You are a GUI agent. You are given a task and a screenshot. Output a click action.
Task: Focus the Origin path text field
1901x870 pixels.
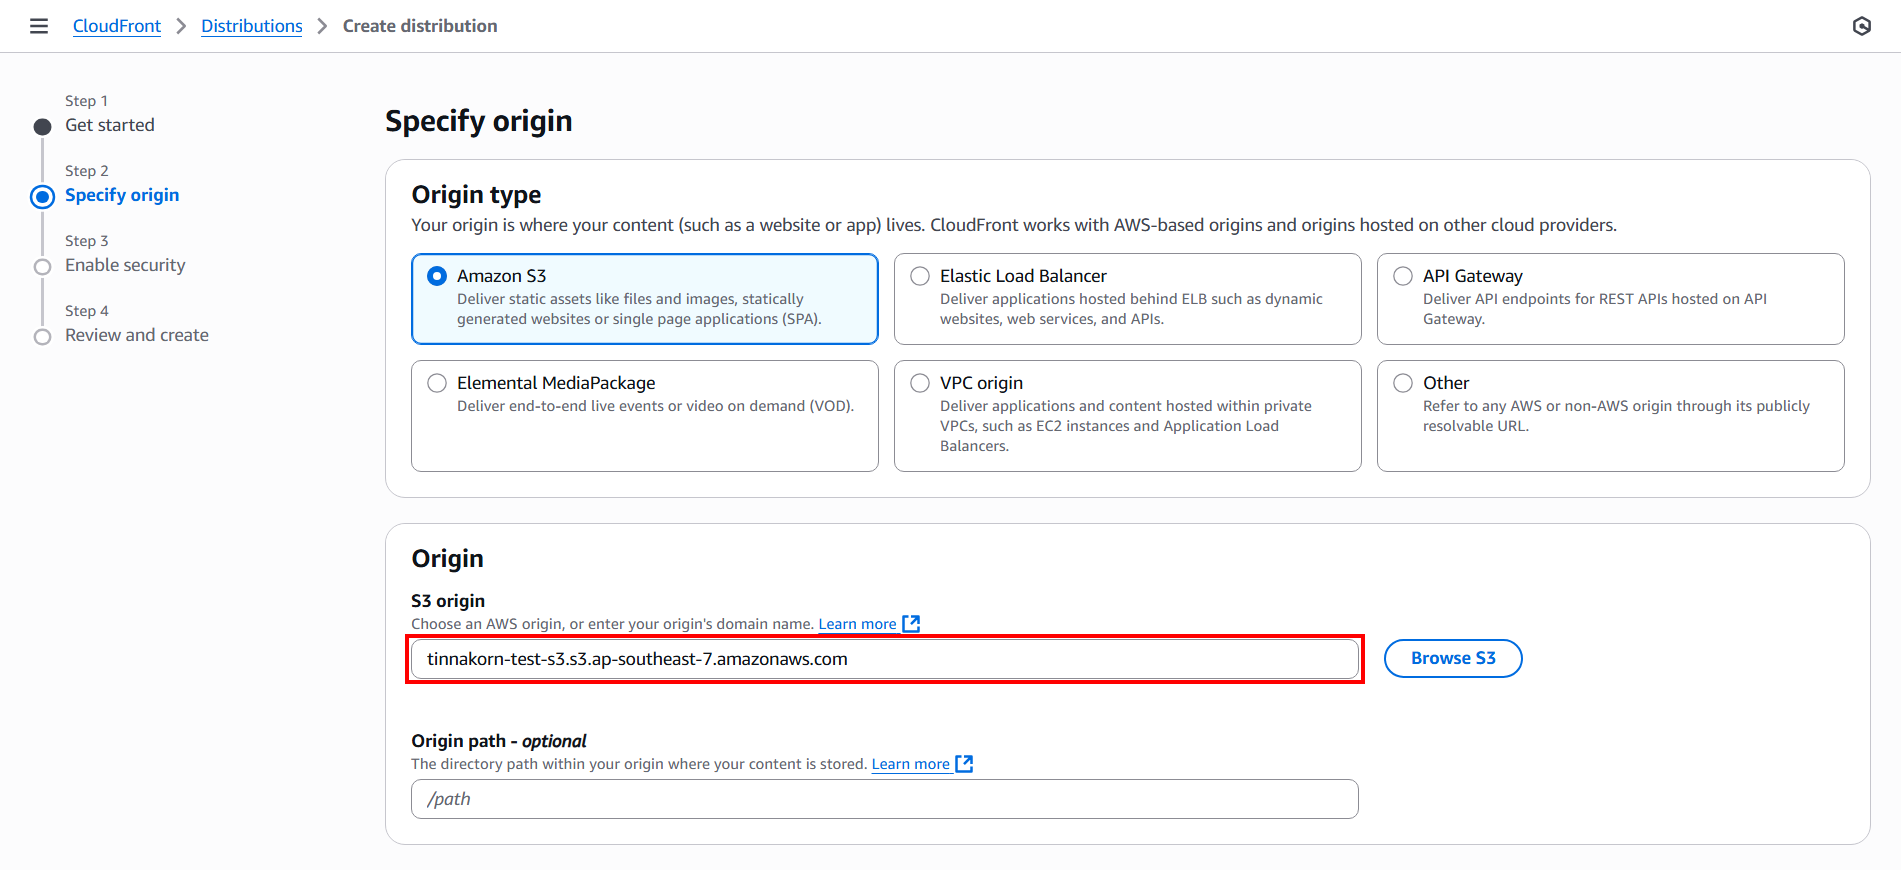pos(884,799)
